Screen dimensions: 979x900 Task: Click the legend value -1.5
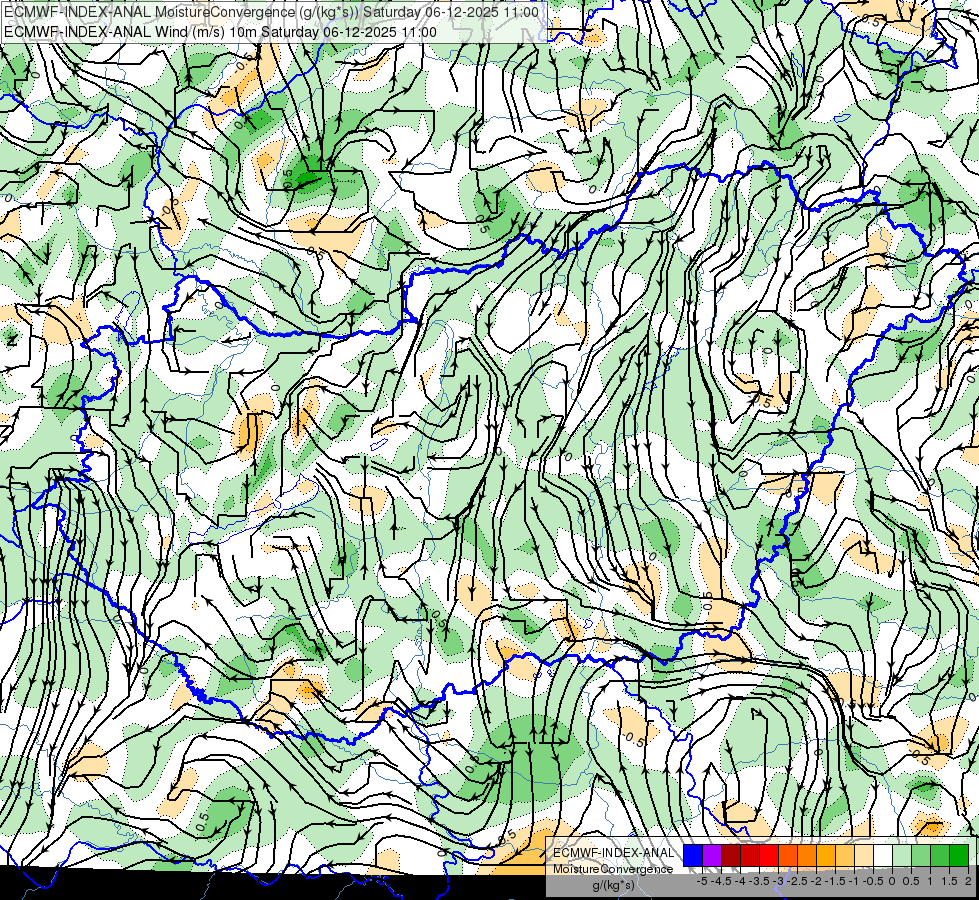click(835, 881)
